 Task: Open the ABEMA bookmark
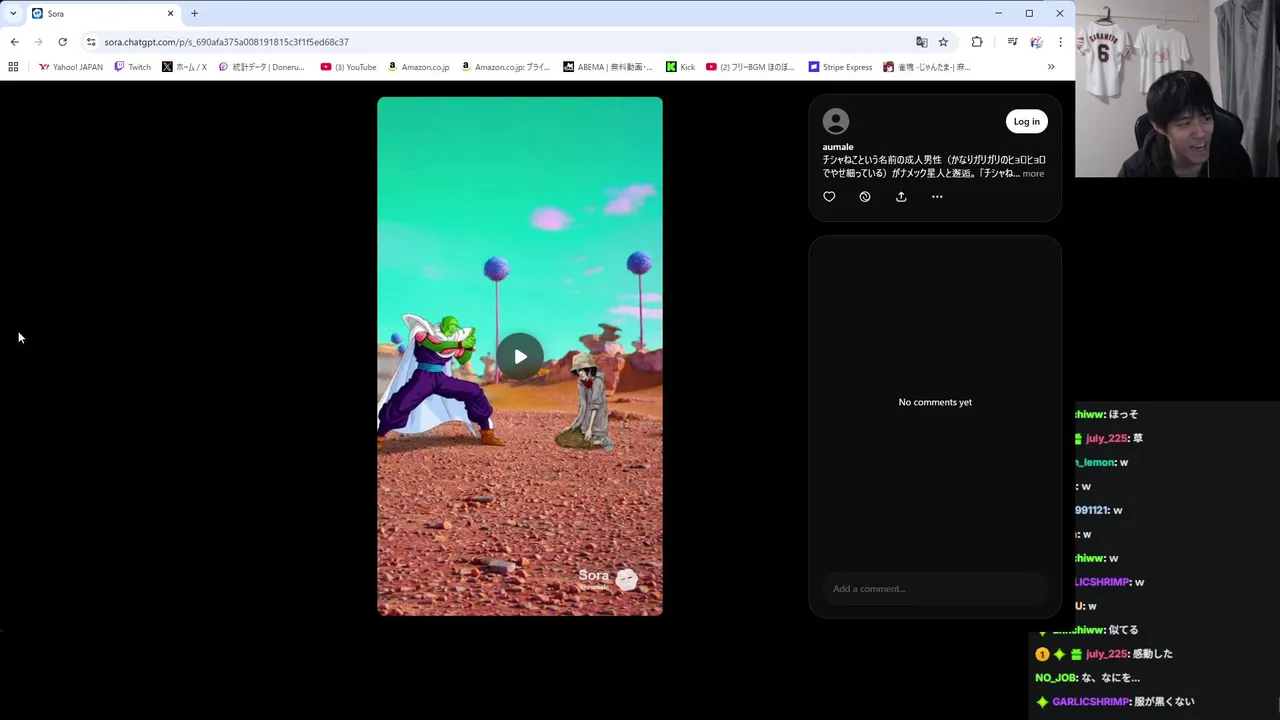tap(607, 67)
